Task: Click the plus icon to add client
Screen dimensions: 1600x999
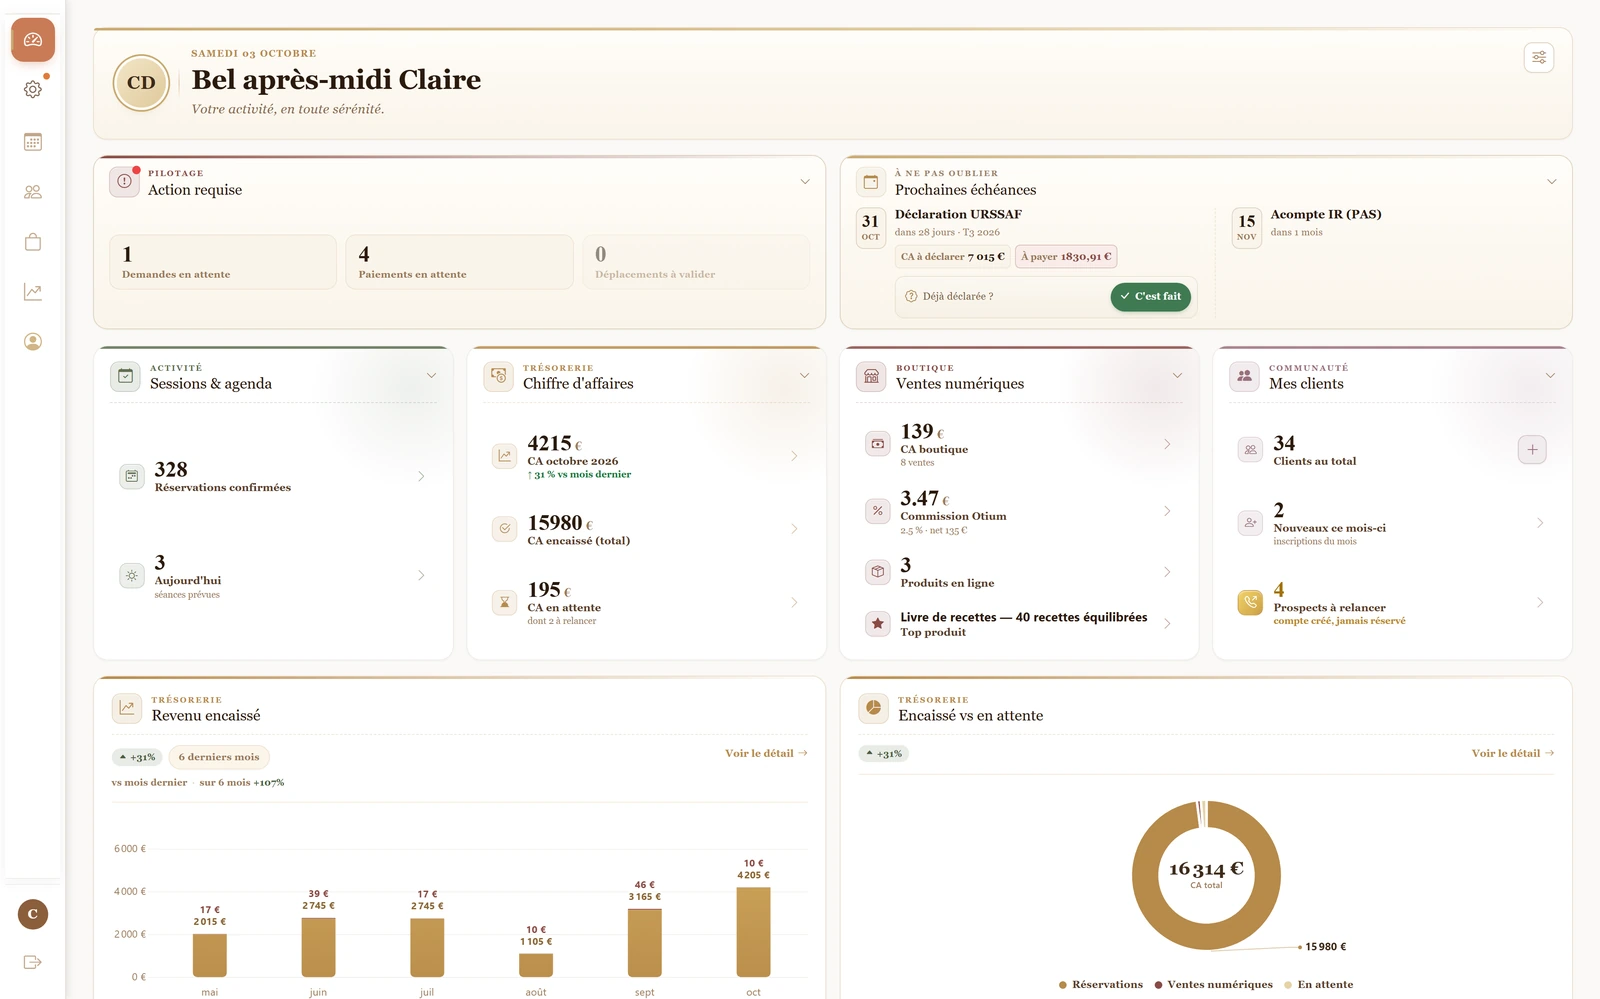Action: point(1532,450)
